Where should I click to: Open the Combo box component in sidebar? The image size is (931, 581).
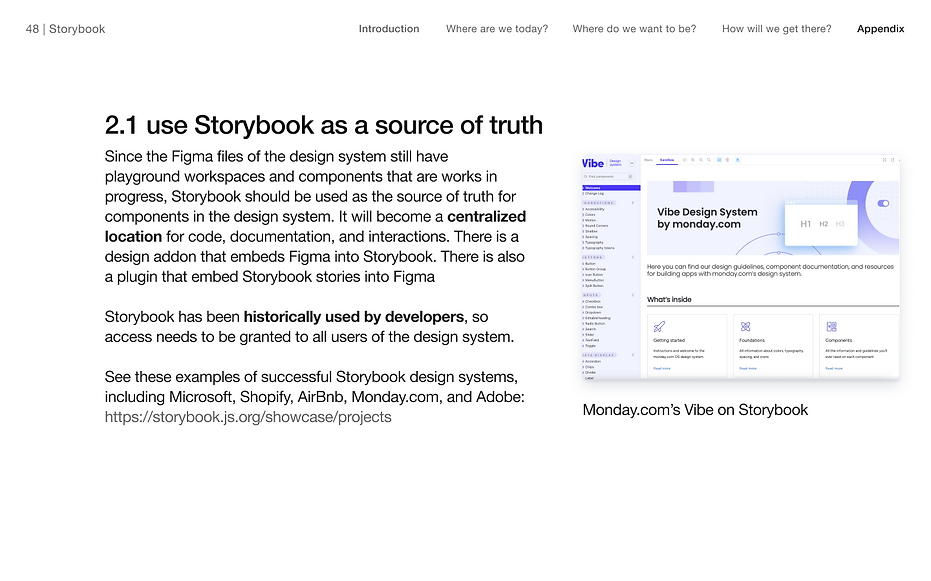pyautogui.click(x=594, y=307)
